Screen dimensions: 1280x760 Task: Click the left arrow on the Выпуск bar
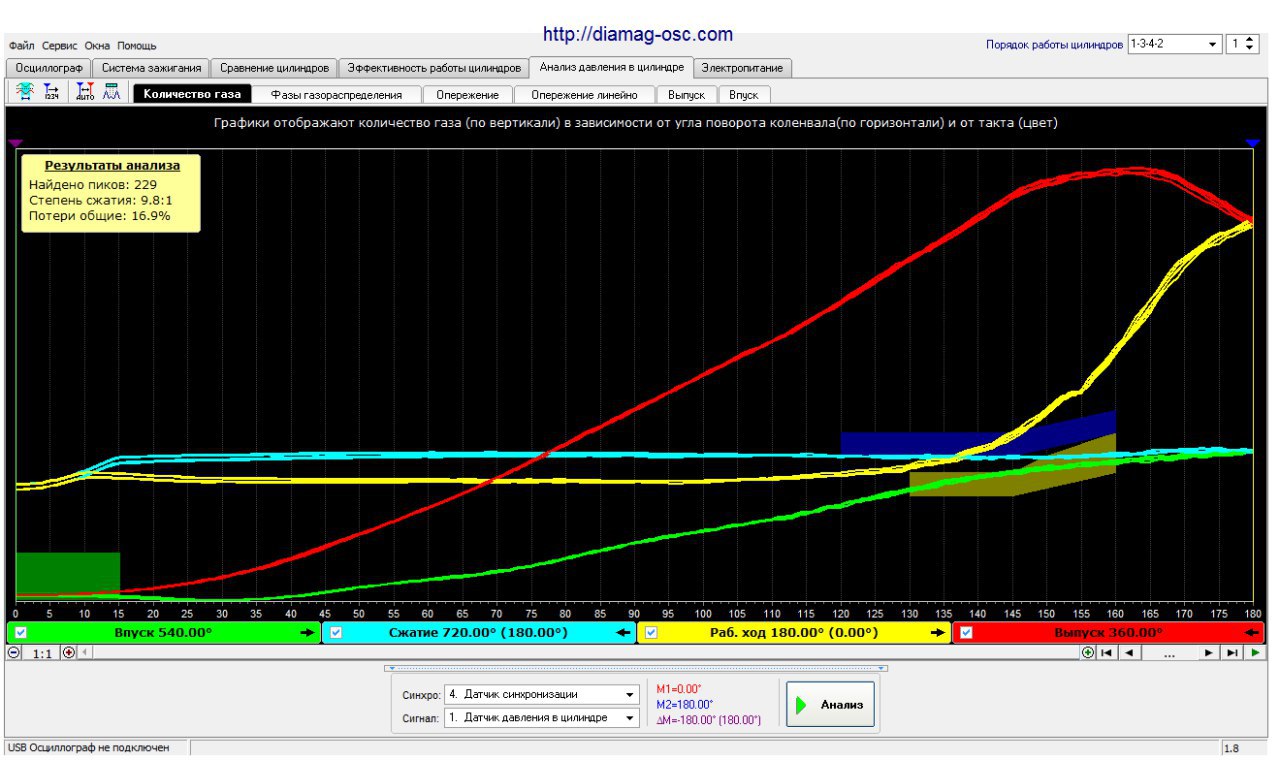(x=1251, y=633)
